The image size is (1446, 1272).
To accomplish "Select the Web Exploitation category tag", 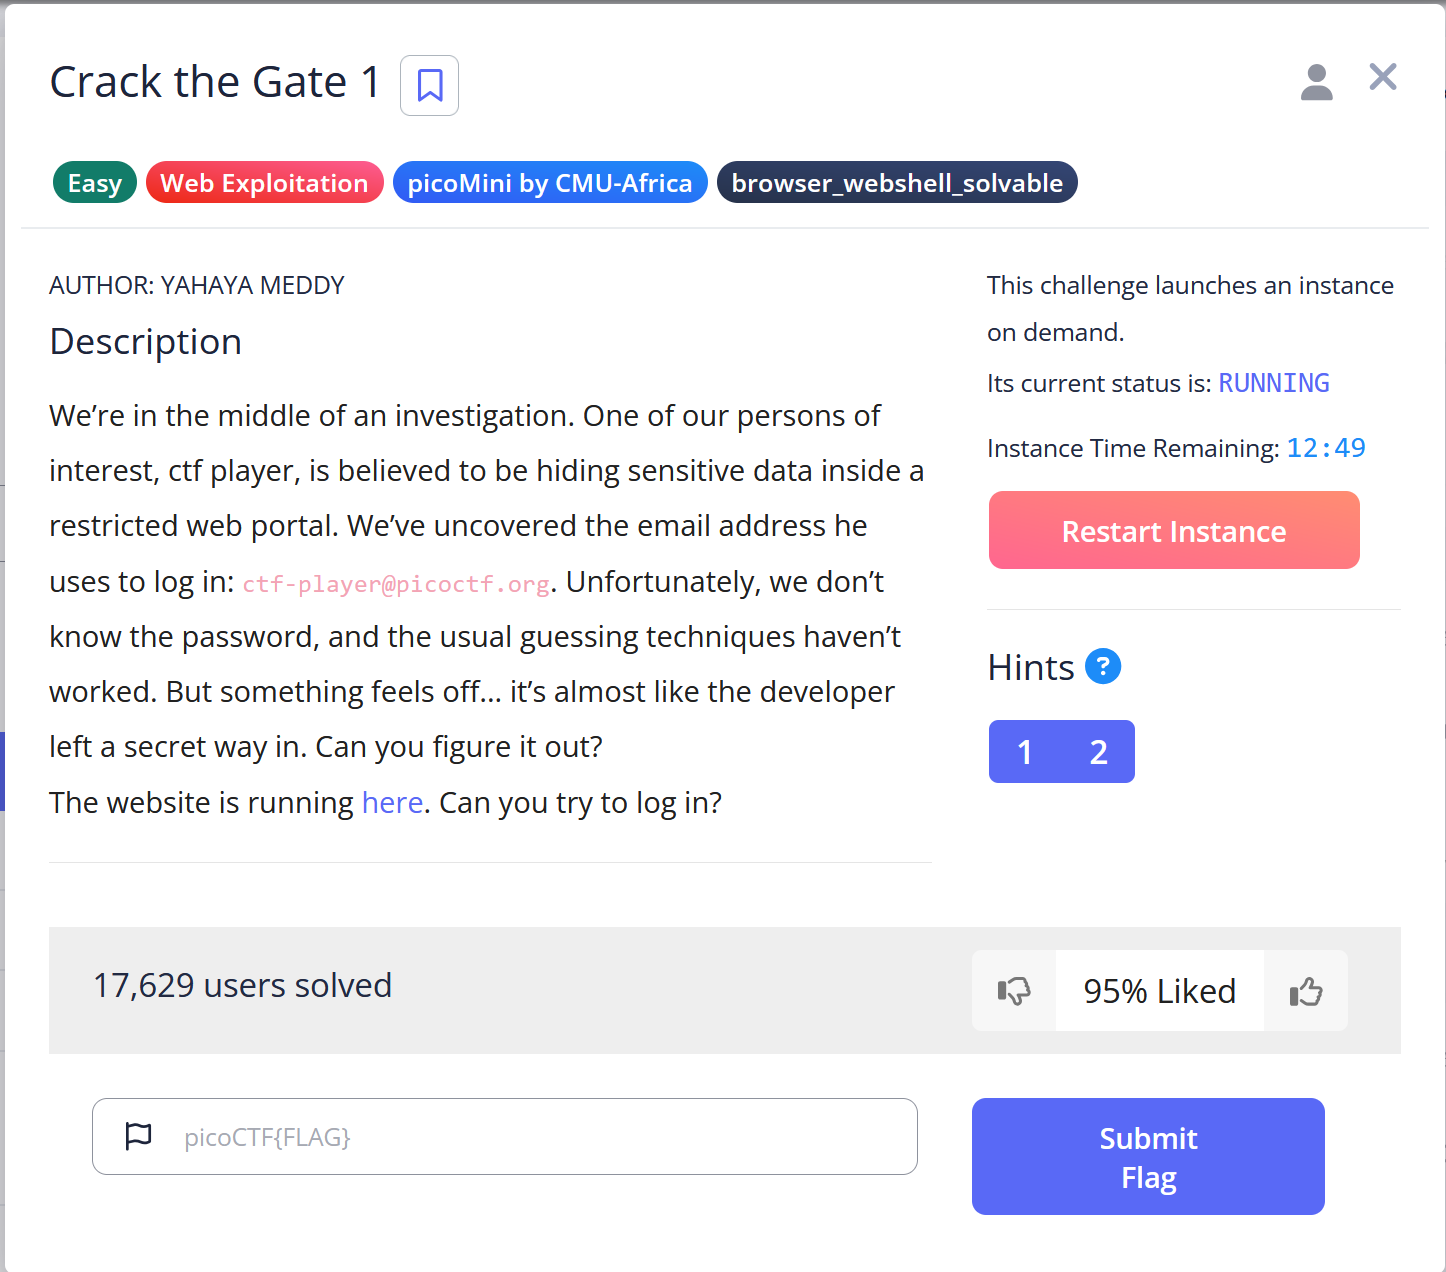I will pyautogui.click(x=264, y=182).
